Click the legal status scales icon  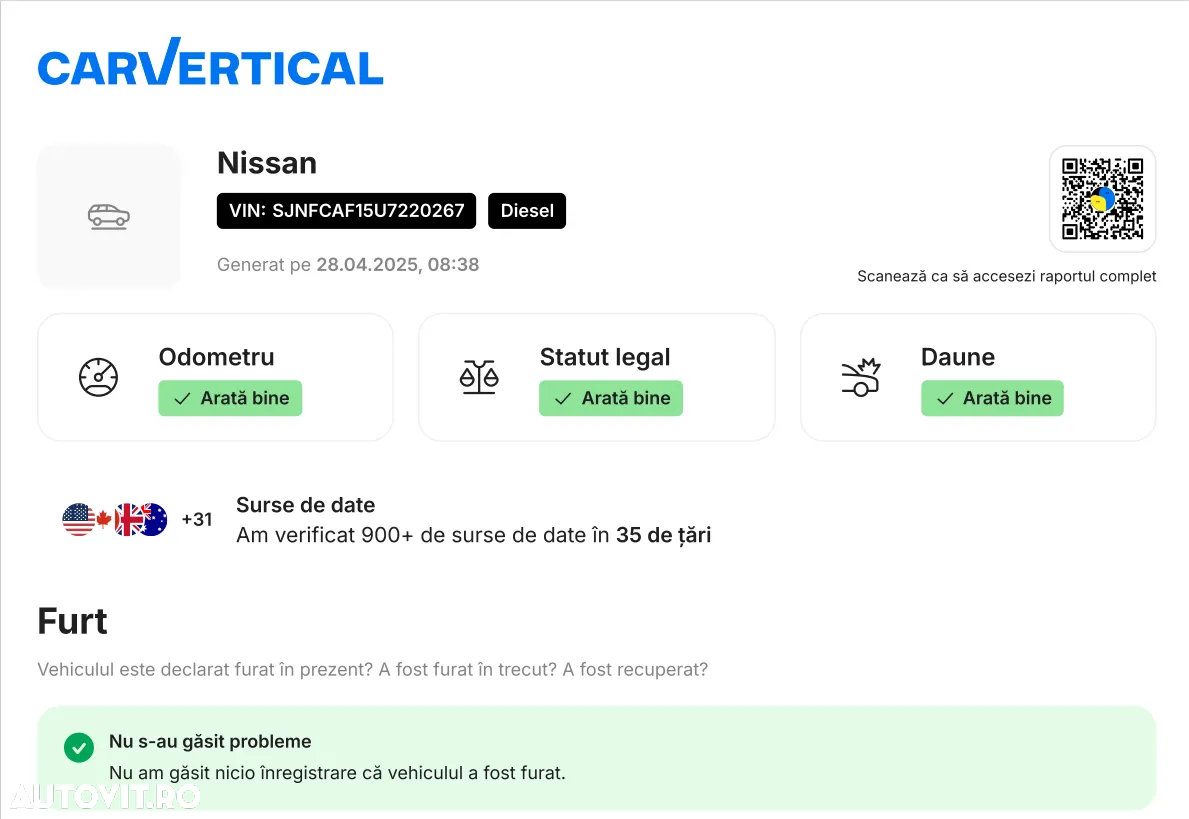(479, 377)
